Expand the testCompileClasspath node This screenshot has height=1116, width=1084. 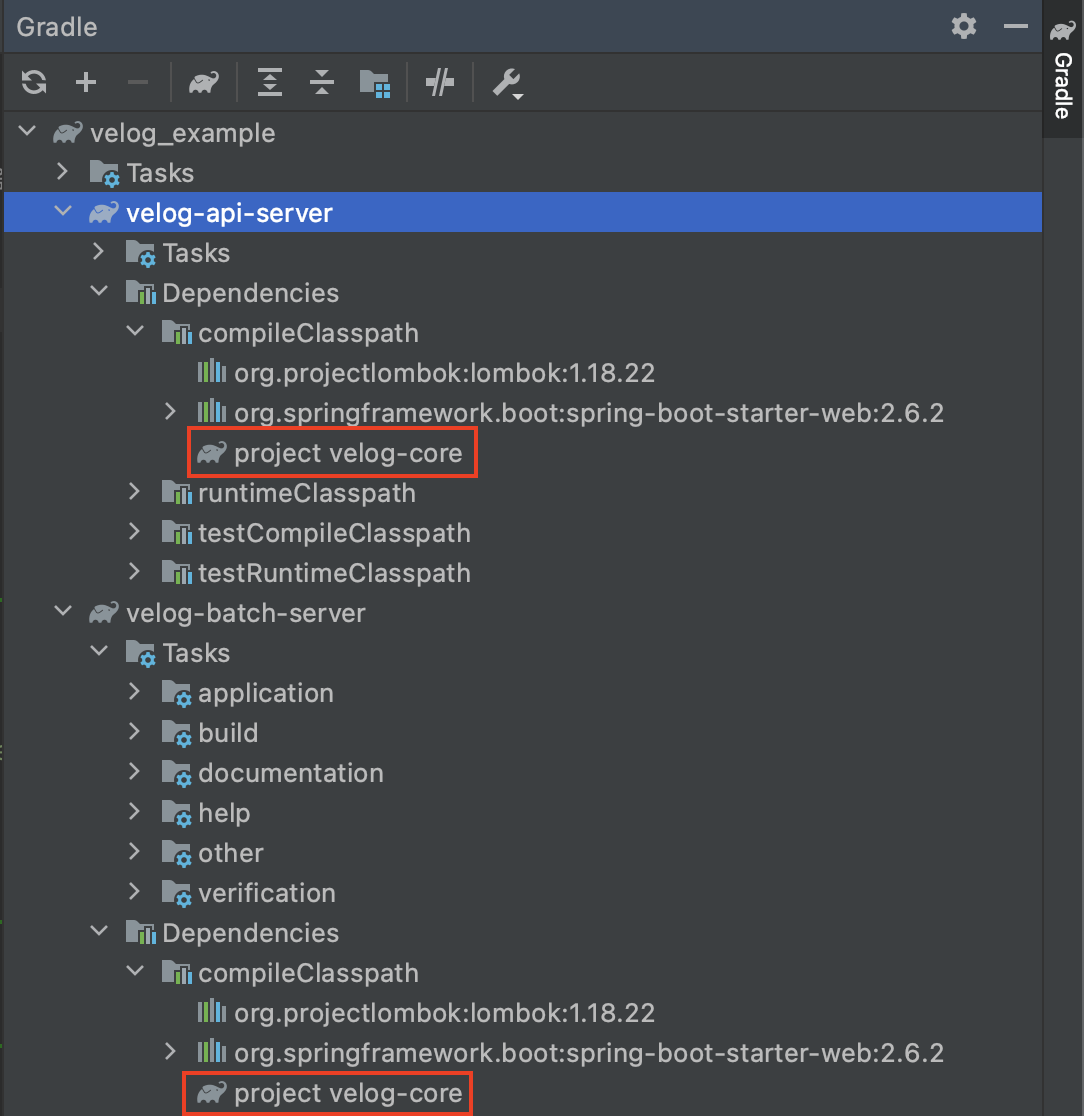[x=135, y=531]
